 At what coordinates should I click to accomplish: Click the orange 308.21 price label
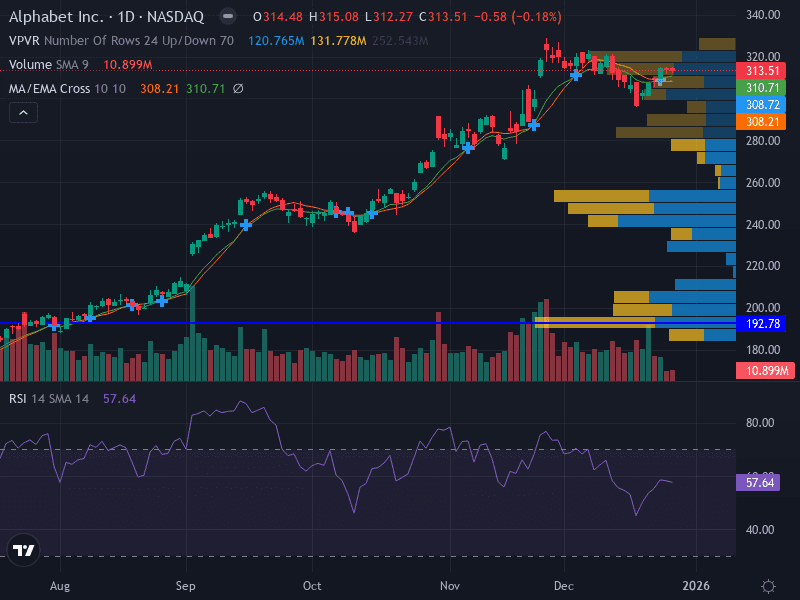(x=761, y=121)
